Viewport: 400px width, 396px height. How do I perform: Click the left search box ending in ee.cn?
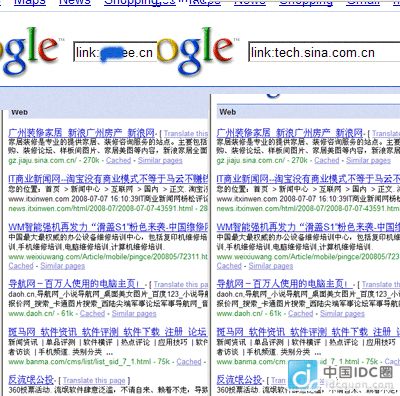(x=115, y=52)
